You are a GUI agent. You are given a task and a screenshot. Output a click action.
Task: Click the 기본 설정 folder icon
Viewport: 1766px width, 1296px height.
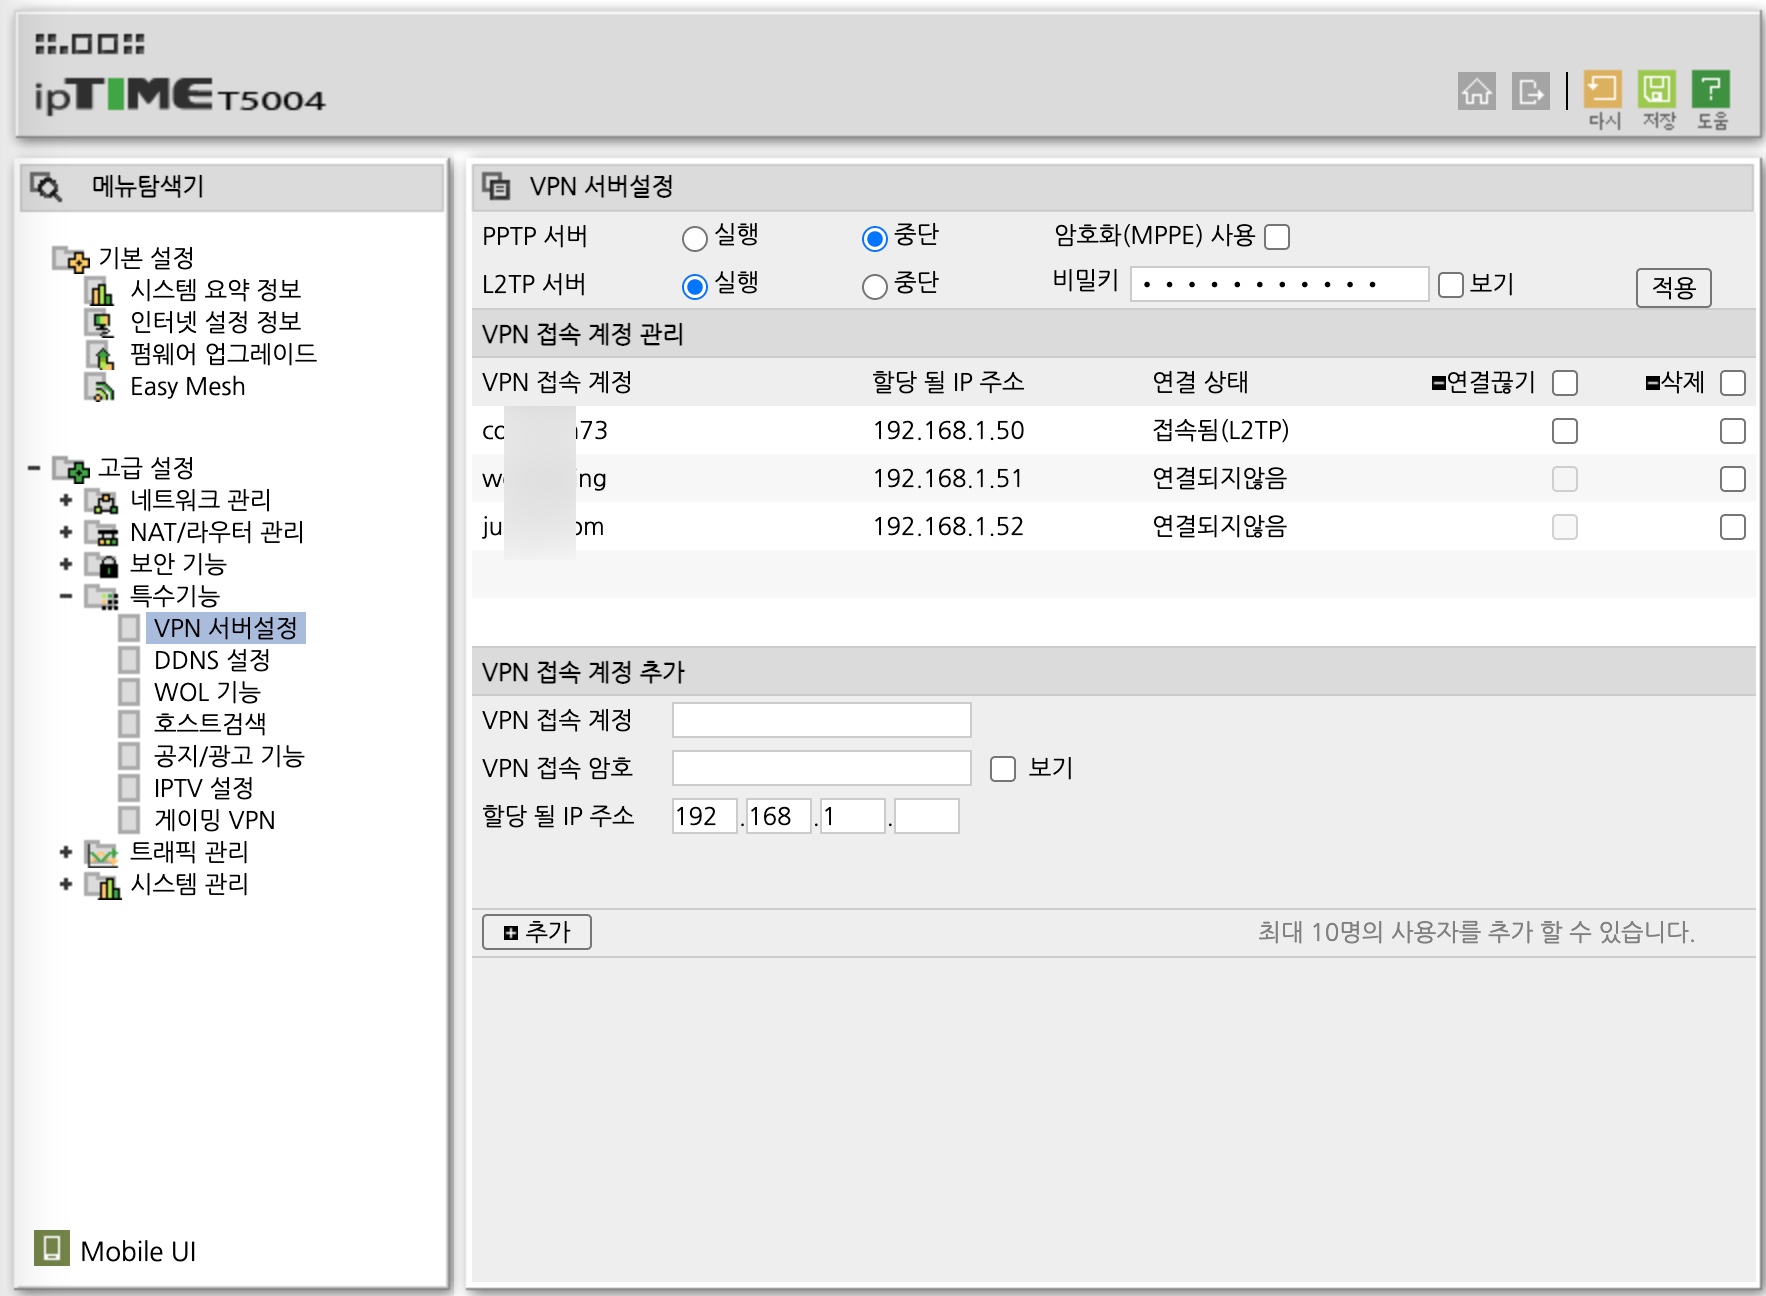[x=71, y=259]
